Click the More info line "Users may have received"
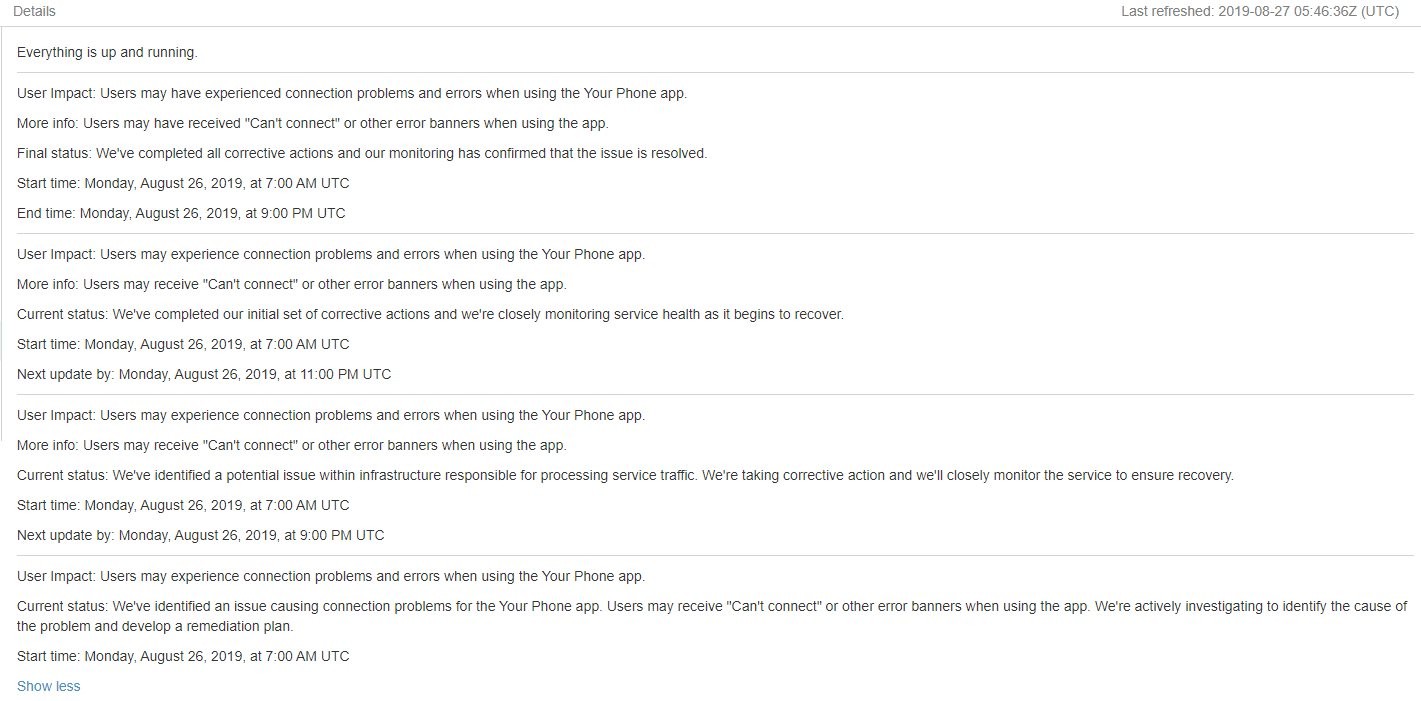 313,123
